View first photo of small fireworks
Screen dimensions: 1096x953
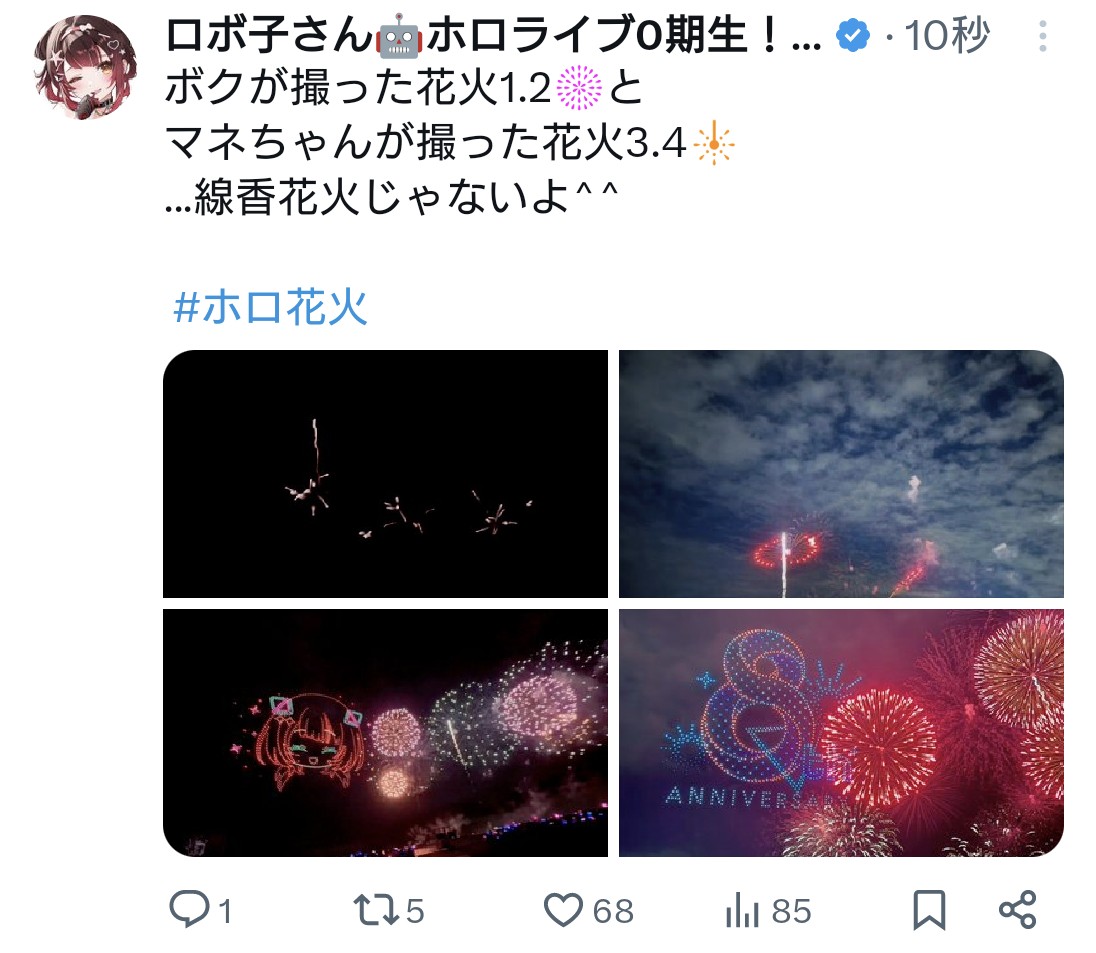click(x=385, y=474)
